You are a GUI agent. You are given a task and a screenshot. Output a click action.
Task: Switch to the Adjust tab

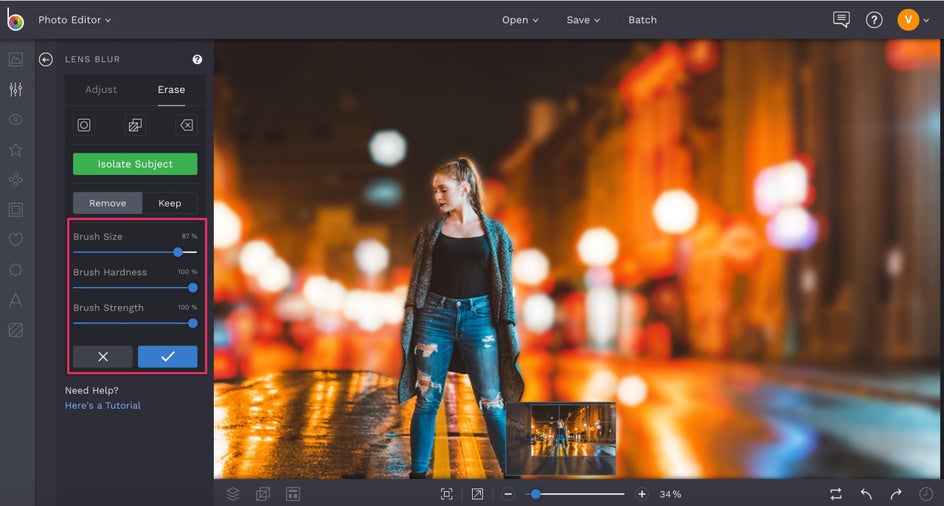[x=101, y=90]
